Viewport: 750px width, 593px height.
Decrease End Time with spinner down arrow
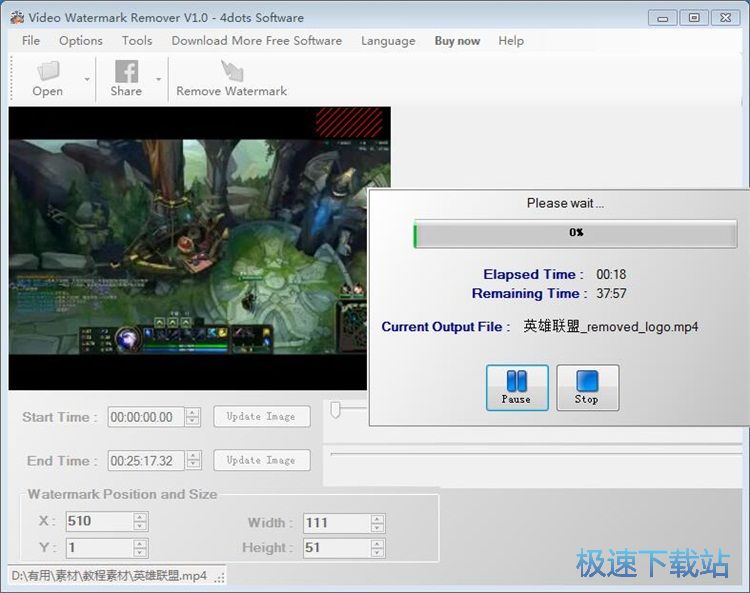point(193,466)
